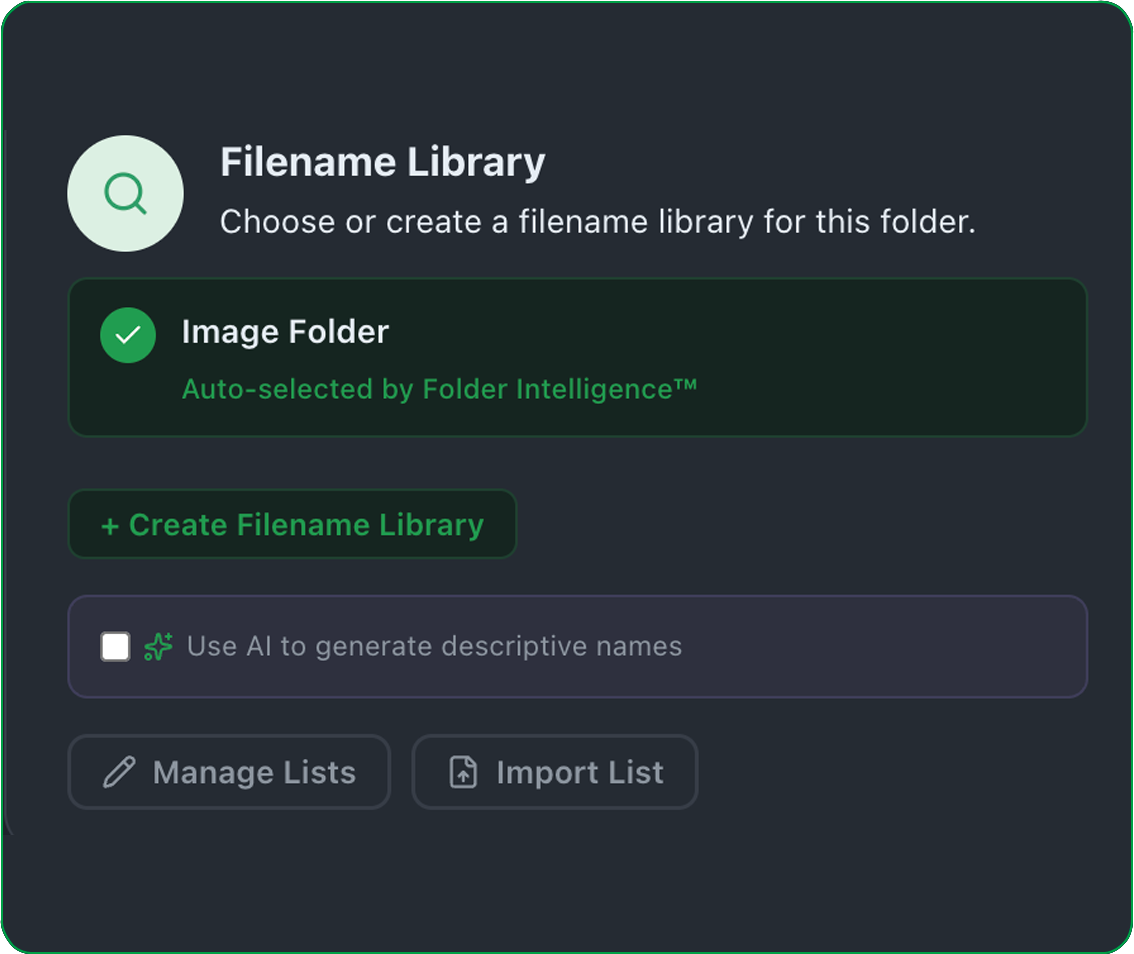The width and height of the screenshot is (1134, 954).
Task: Click the Filename Library heading
Action: (x=383, y=162)
